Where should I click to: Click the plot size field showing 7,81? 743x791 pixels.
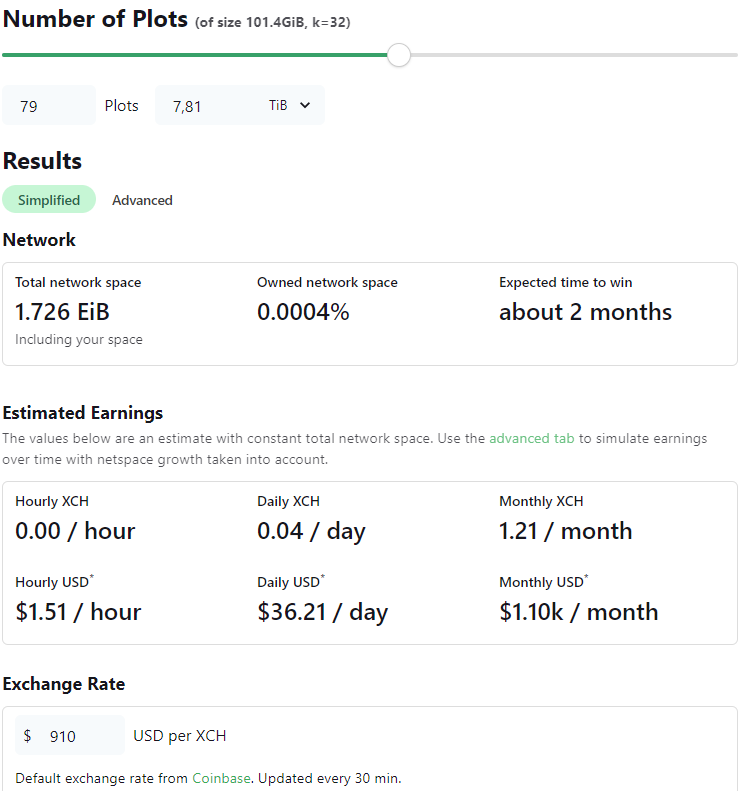coord(208,106)
